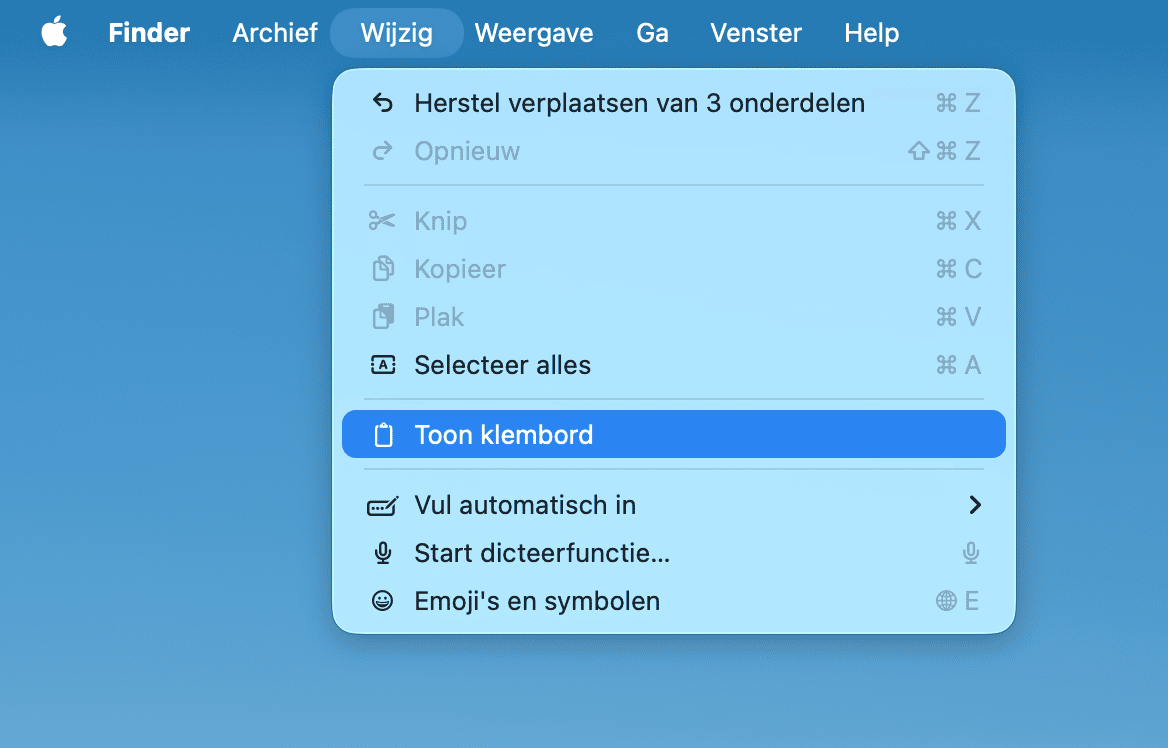Open the Venster menu
The height and width of the screenshot is (748, 1168).
(x=756, y=33)
